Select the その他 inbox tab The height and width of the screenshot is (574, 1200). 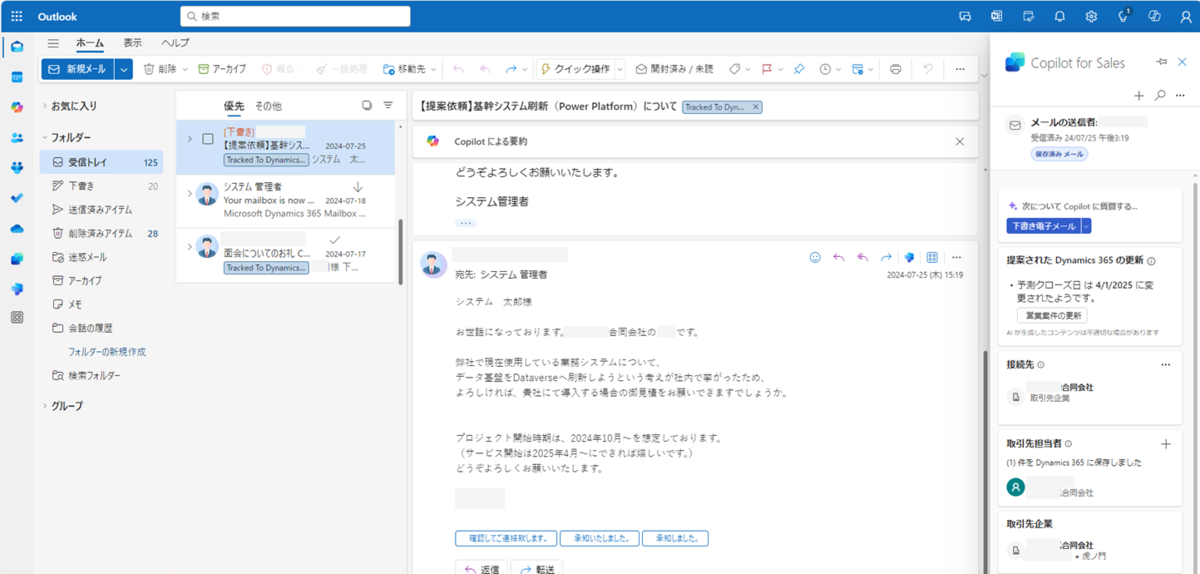(268, 105)
